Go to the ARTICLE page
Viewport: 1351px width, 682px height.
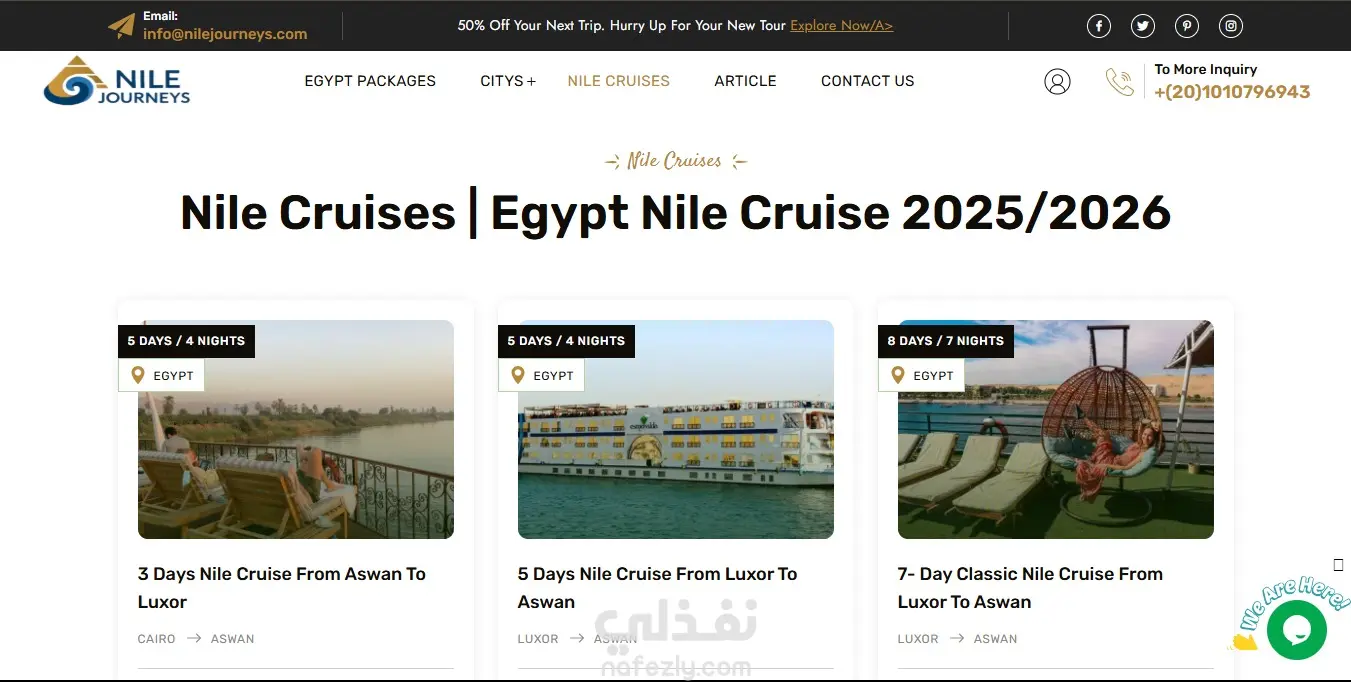click(745, 81)
